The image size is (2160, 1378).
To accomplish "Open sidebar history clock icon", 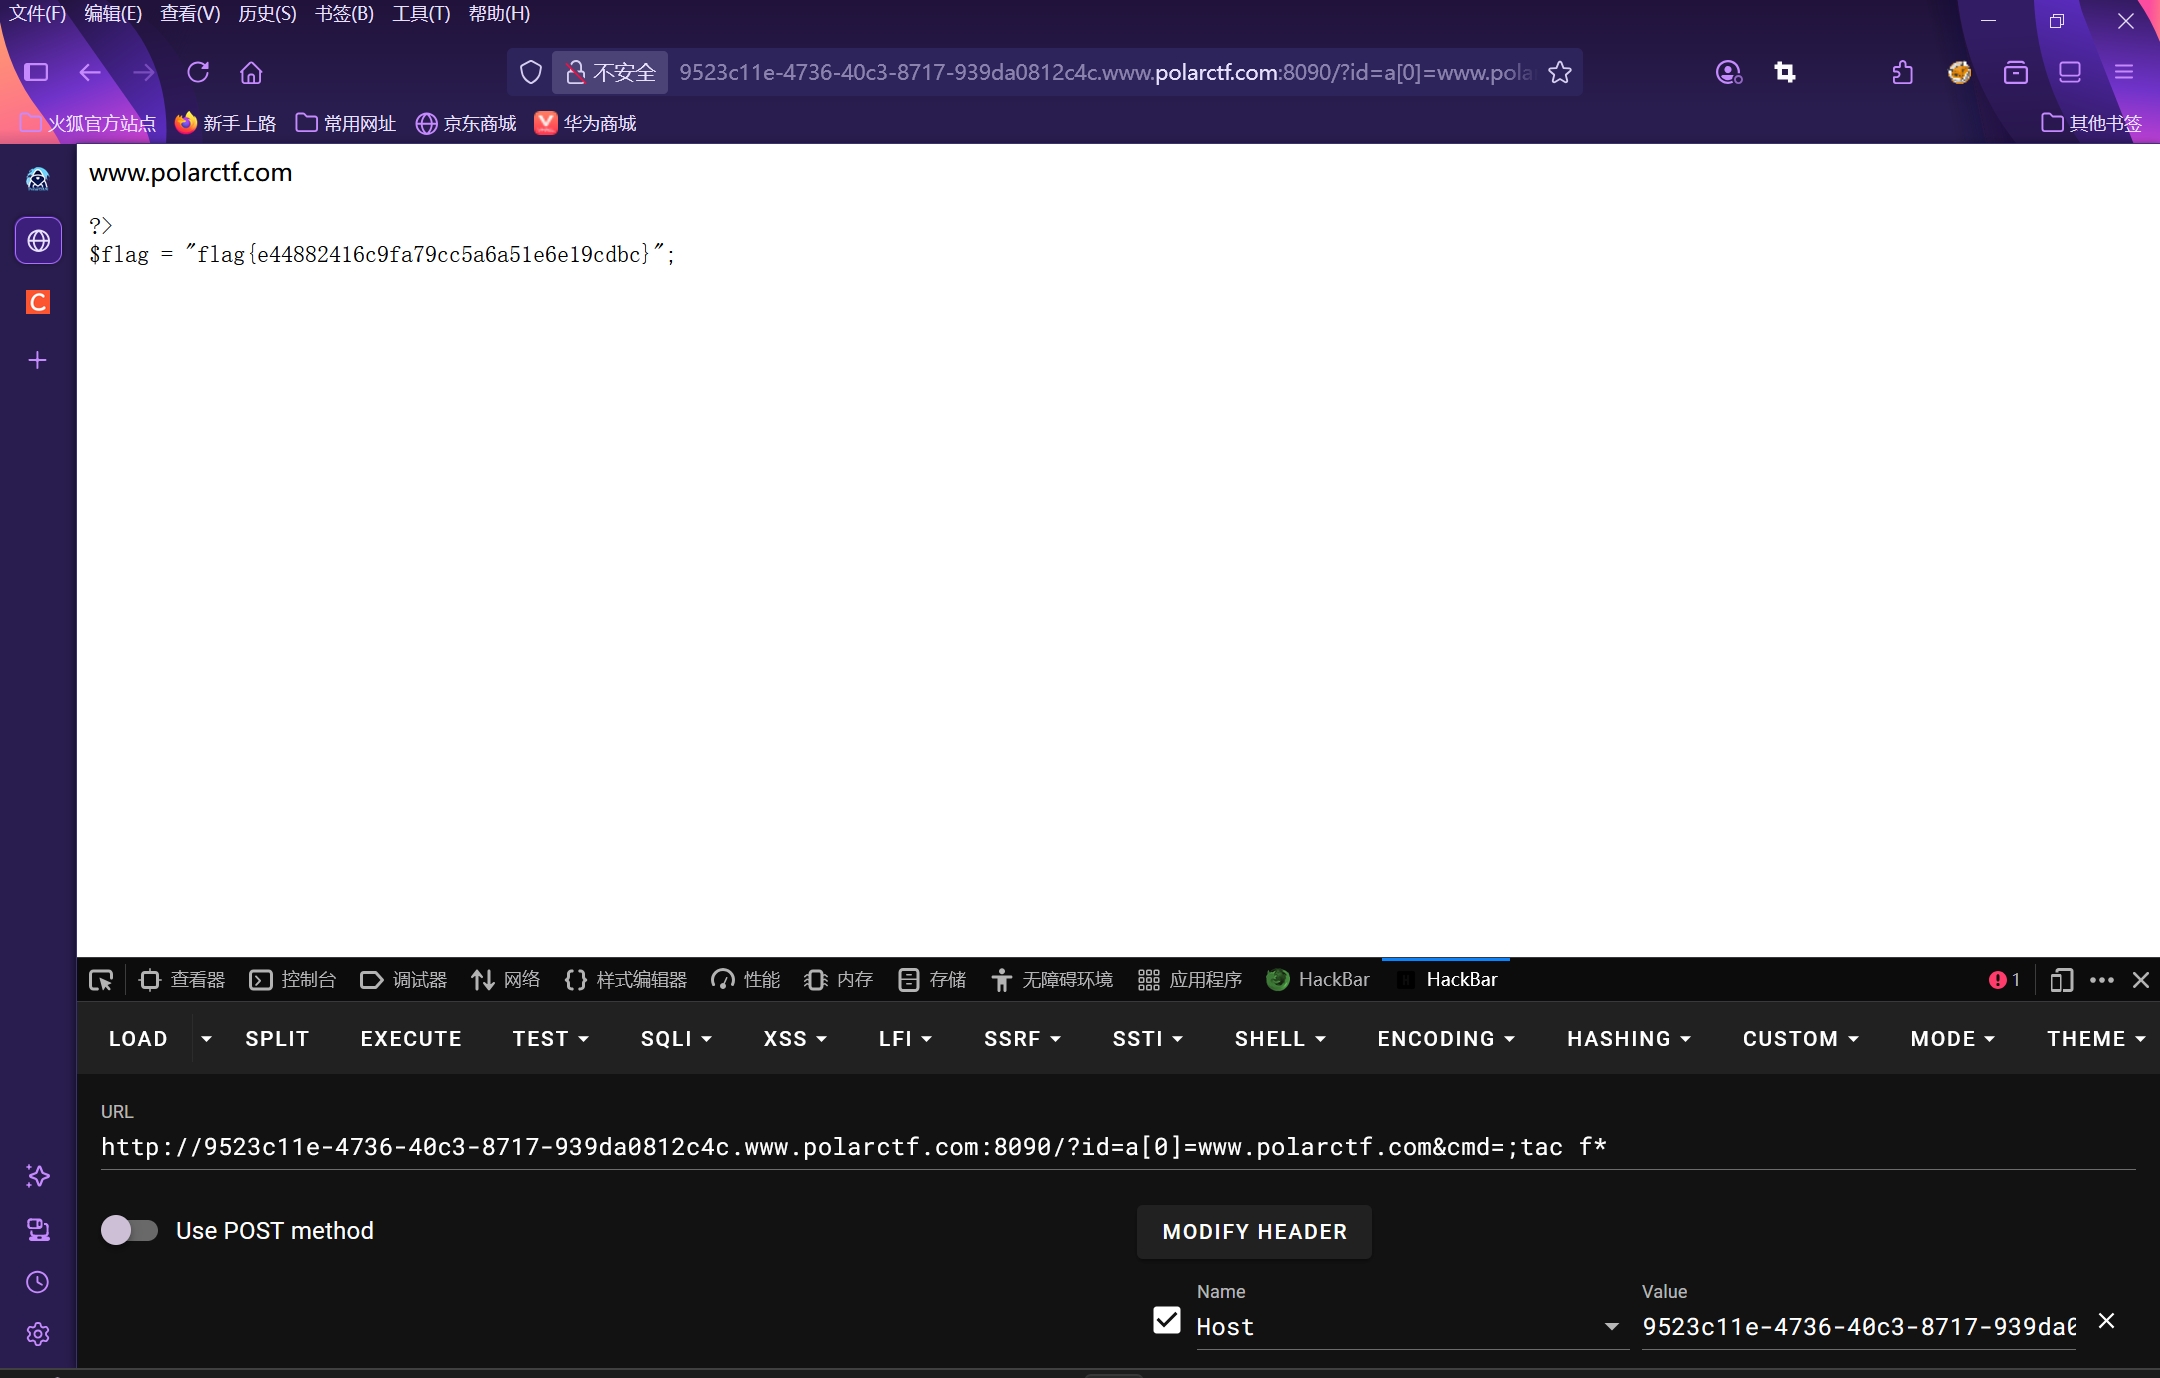I will click(x=38, y=1282).
